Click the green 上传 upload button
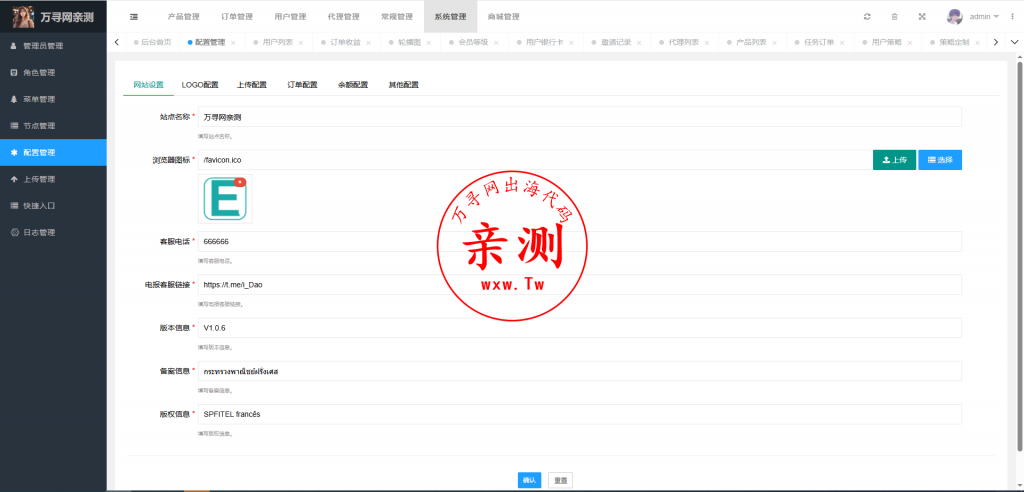This screenshot has height=492, width=1024. point(894,159)
